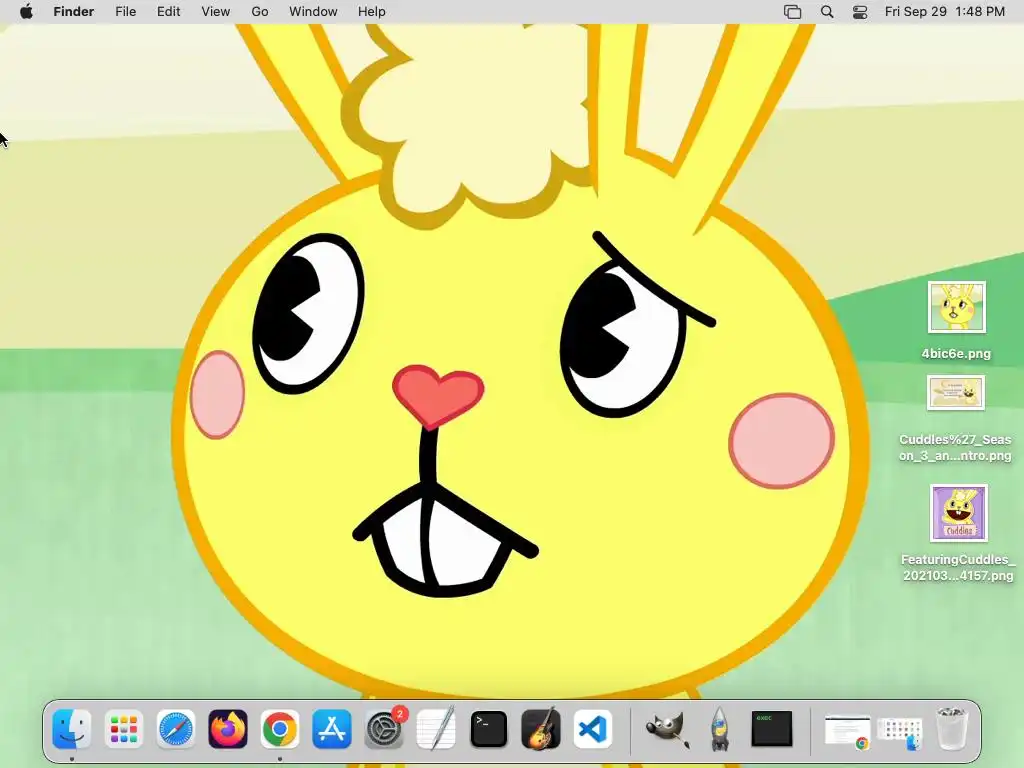Open the App Store icon

(x=332, y=729)
